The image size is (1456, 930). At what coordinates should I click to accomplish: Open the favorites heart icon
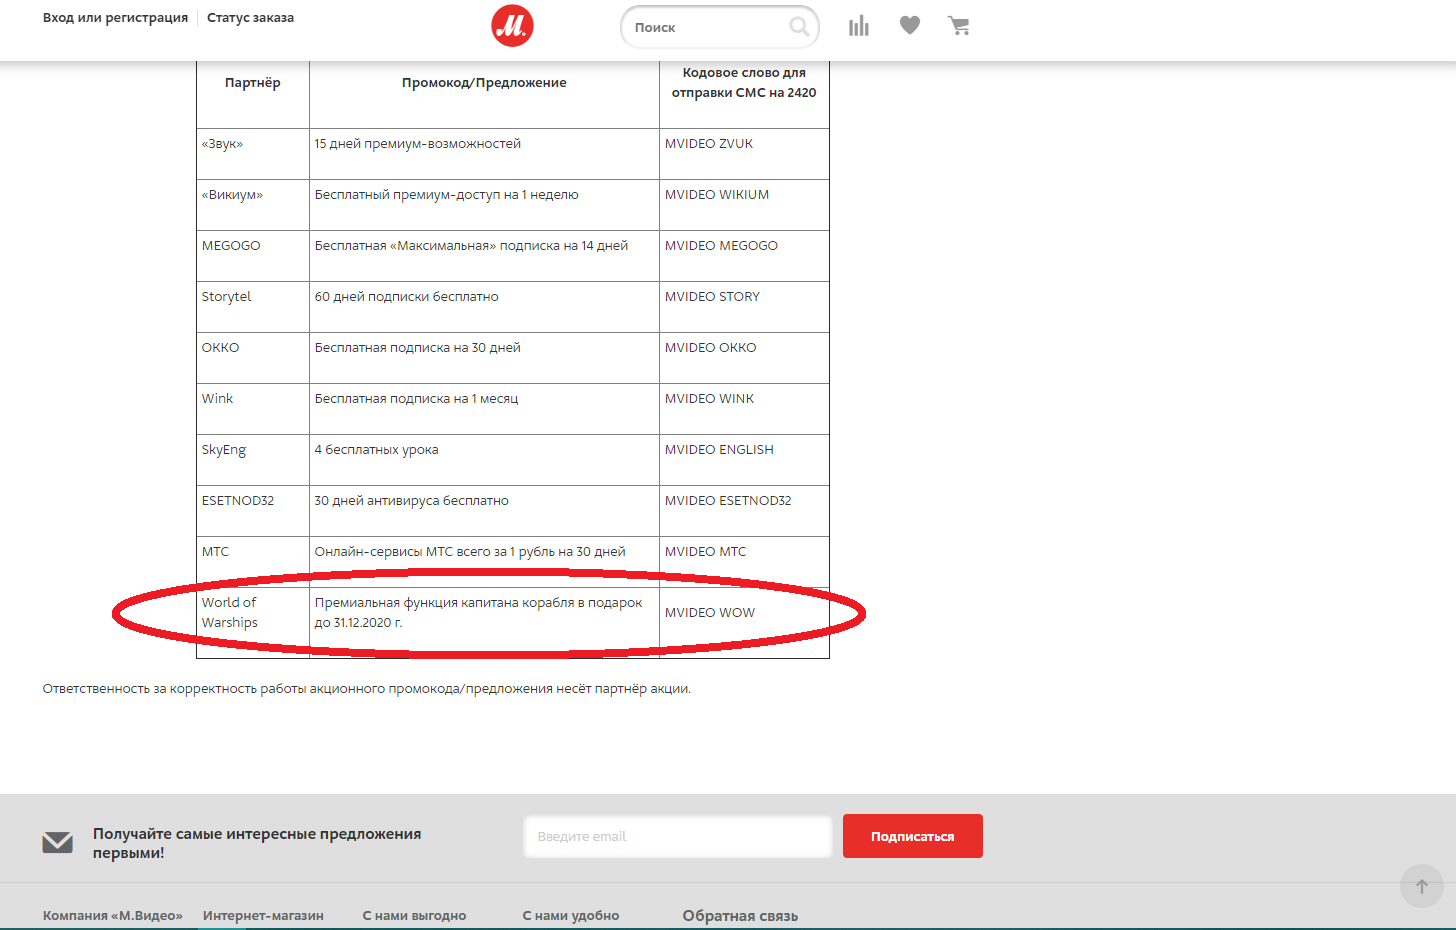(909, 26)
